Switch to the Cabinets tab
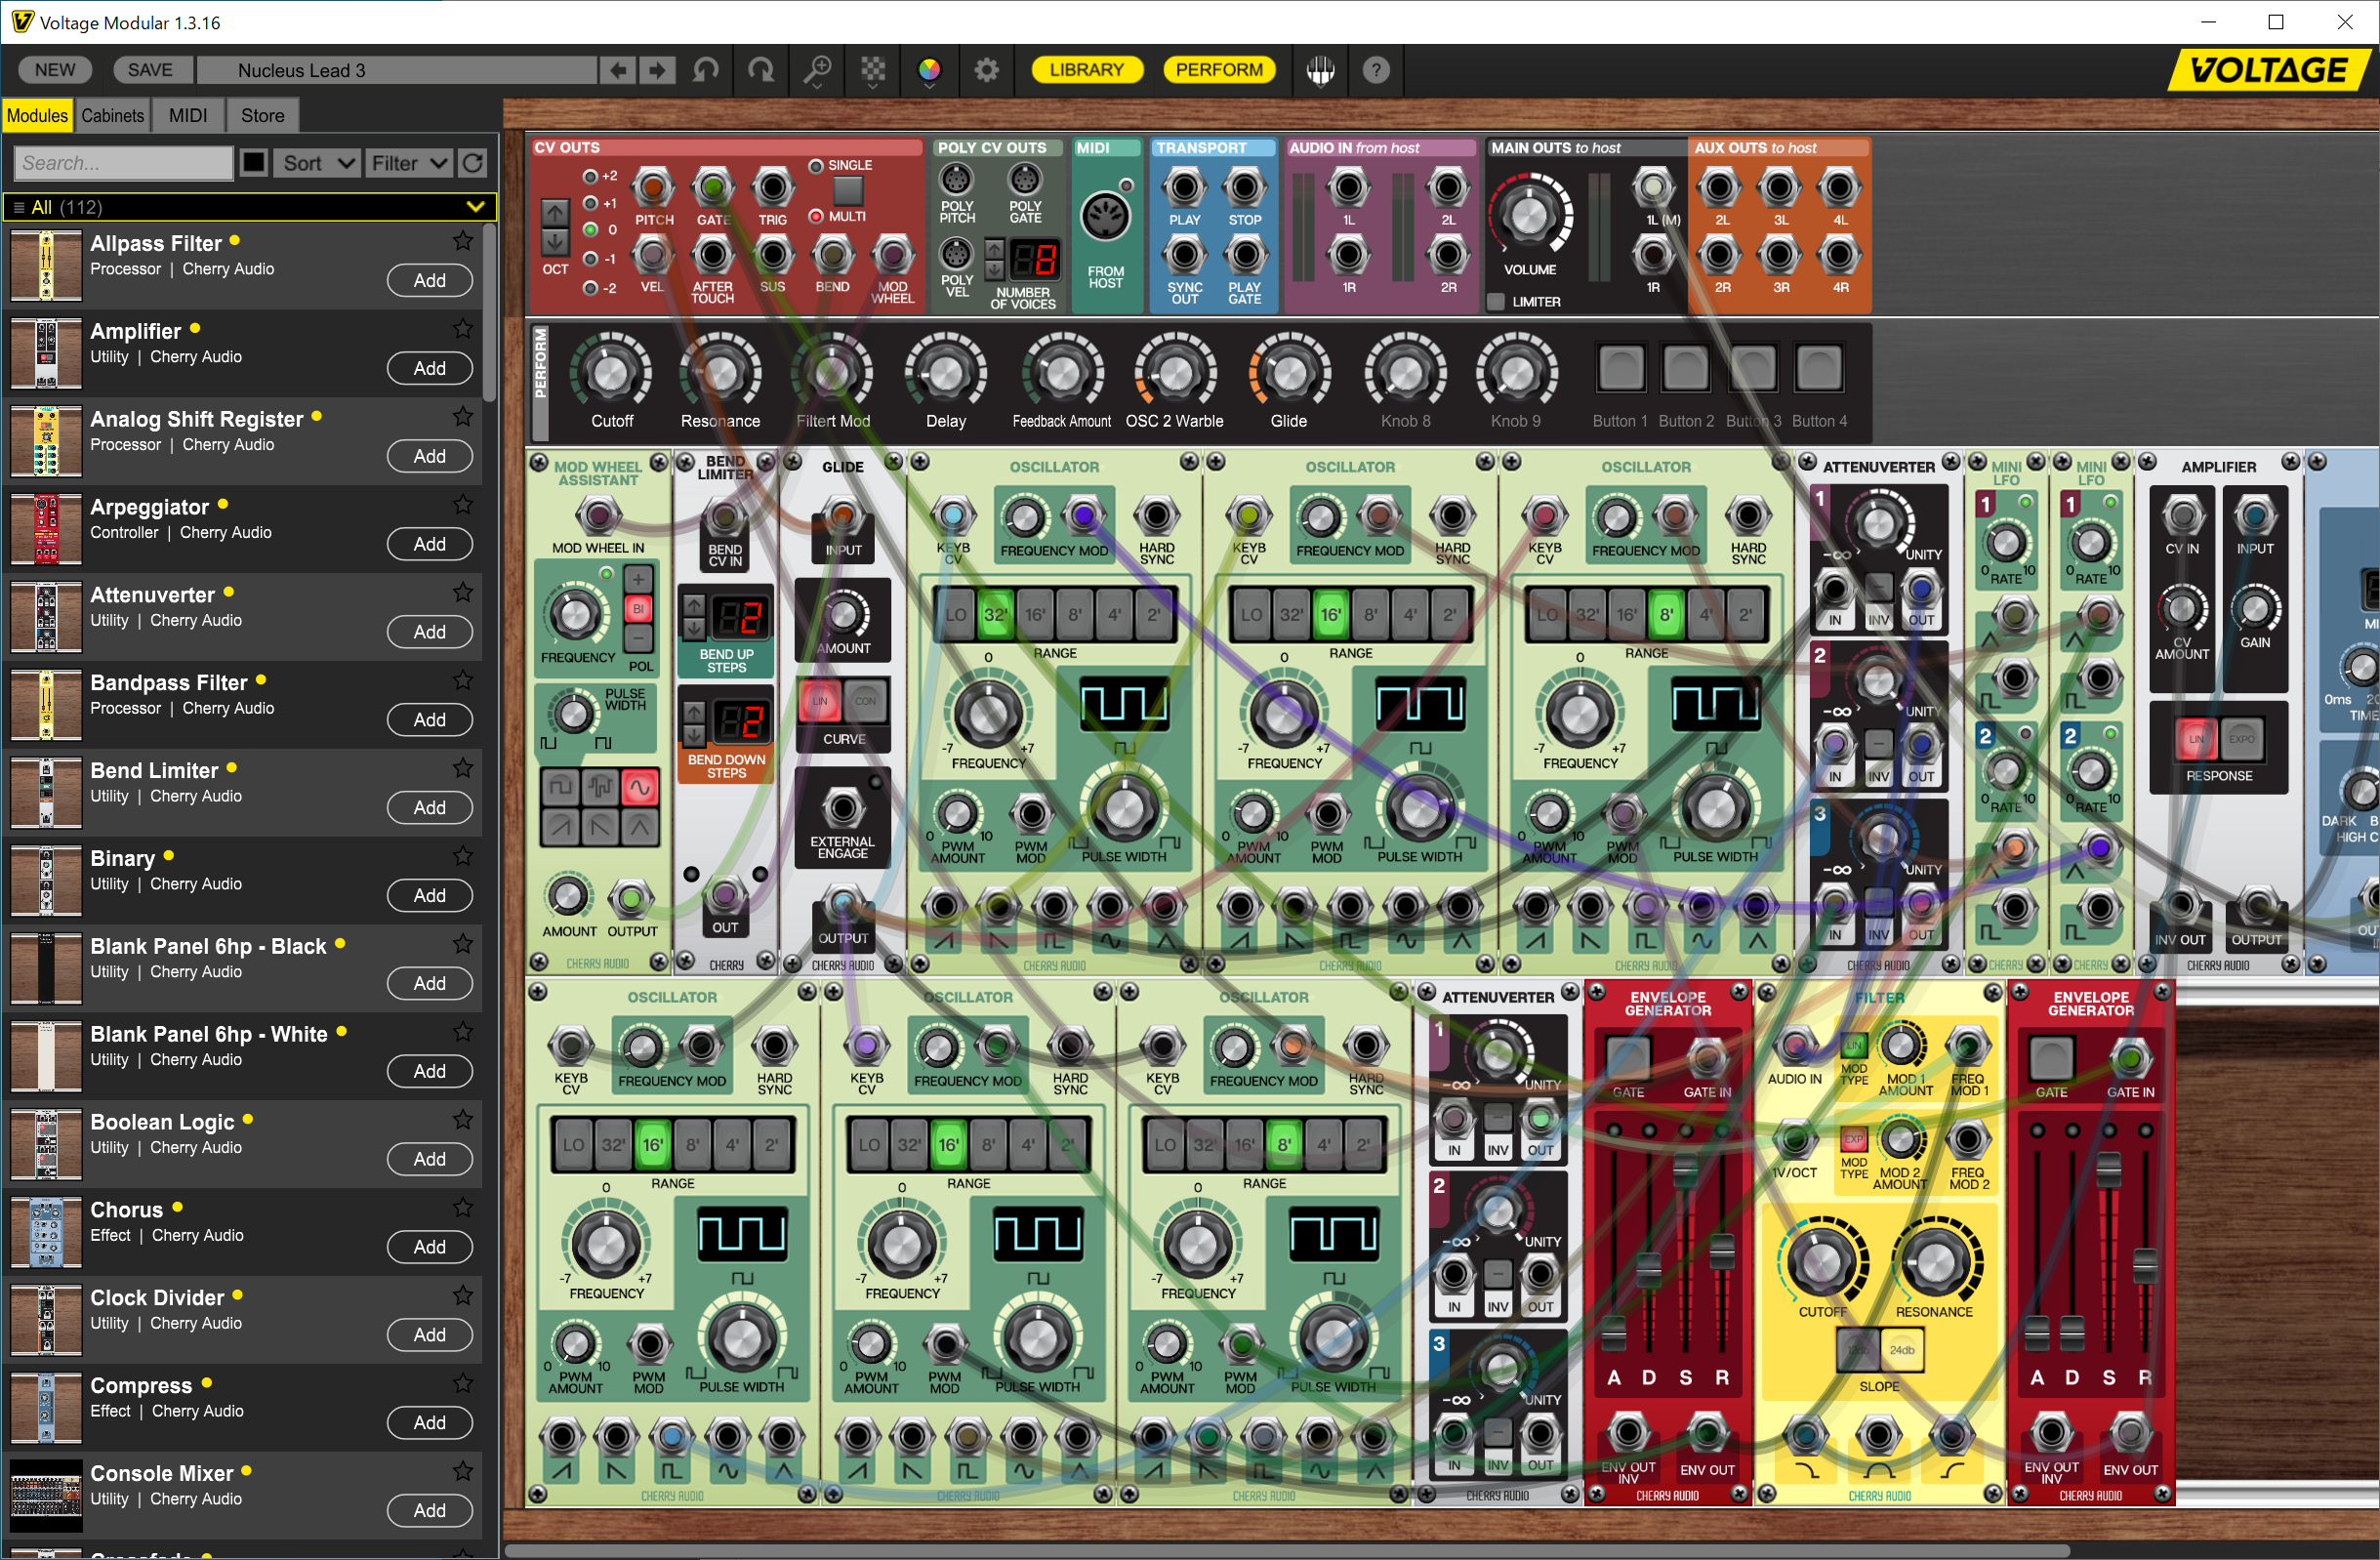The image size is (2380, 1560). click(x=112, y=116)
